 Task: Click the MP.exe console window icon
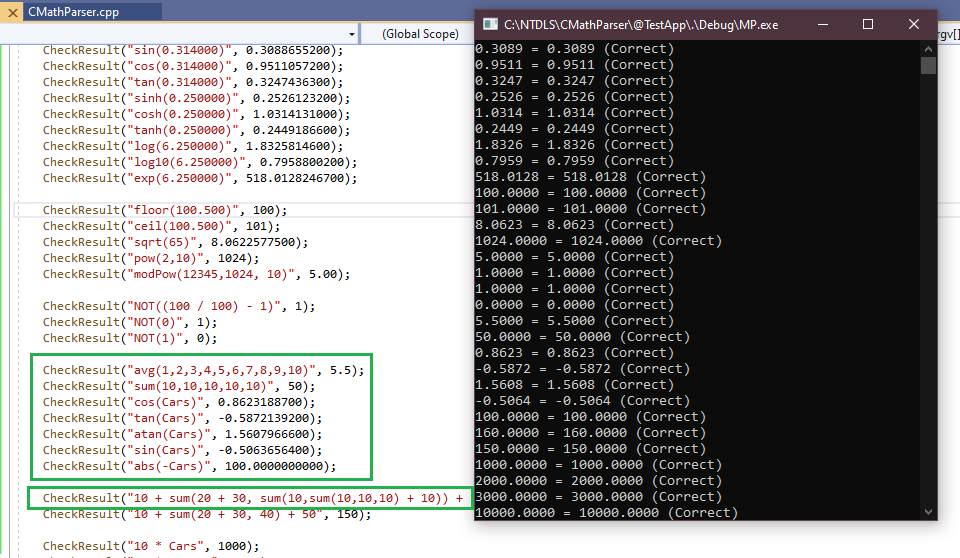[x=490, y=25]
